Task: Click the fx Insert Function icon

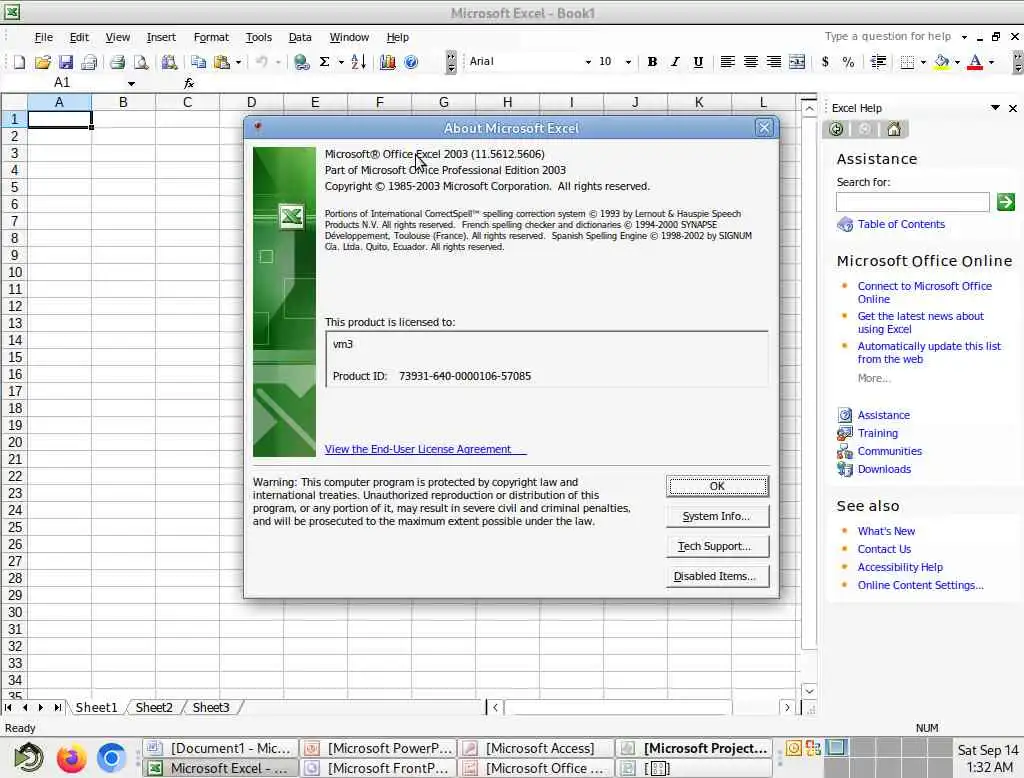Action: coord(189,83)
